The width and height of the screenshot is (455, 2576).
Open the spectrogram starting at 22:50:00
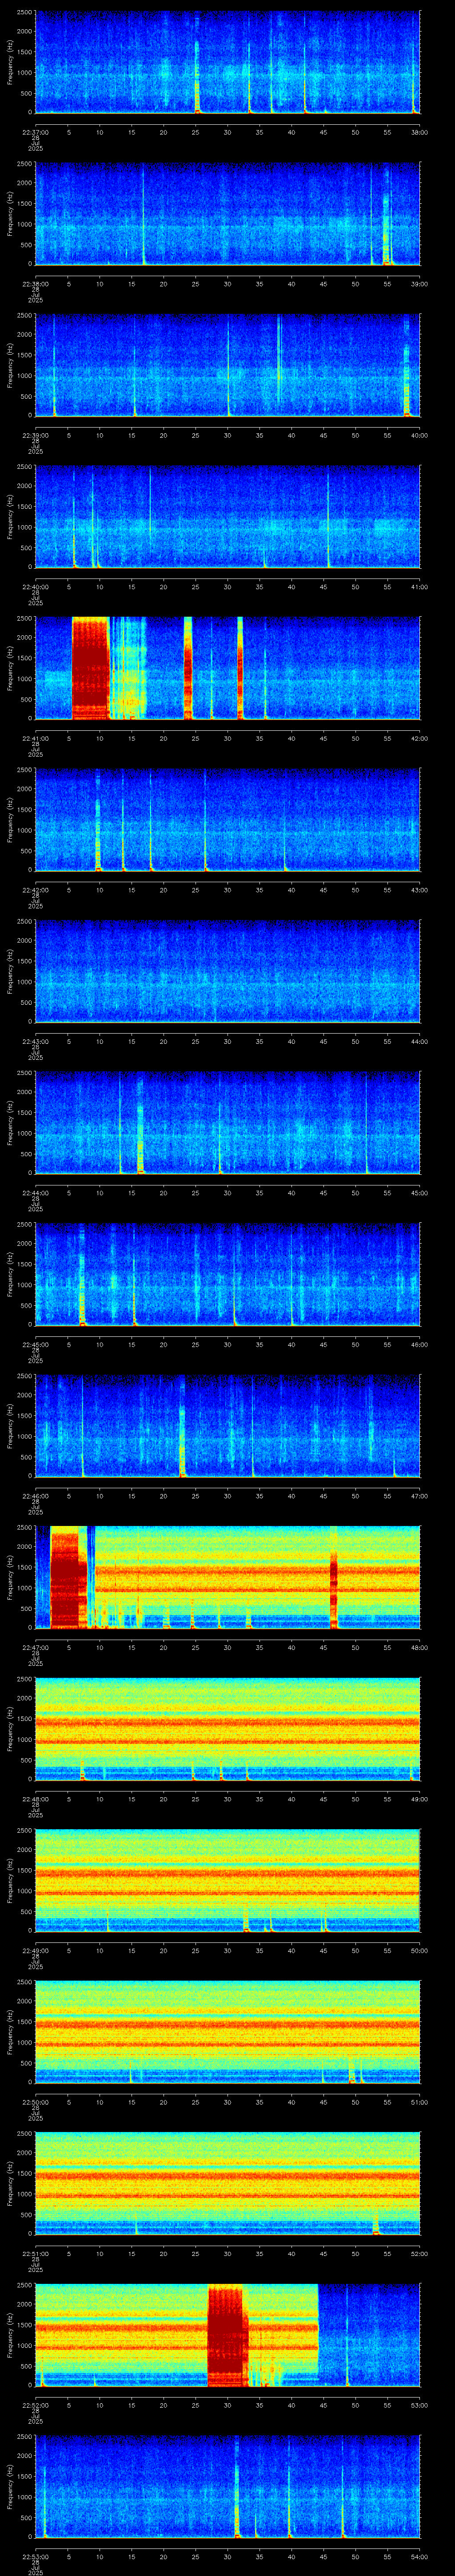(x=227, y=2033)
